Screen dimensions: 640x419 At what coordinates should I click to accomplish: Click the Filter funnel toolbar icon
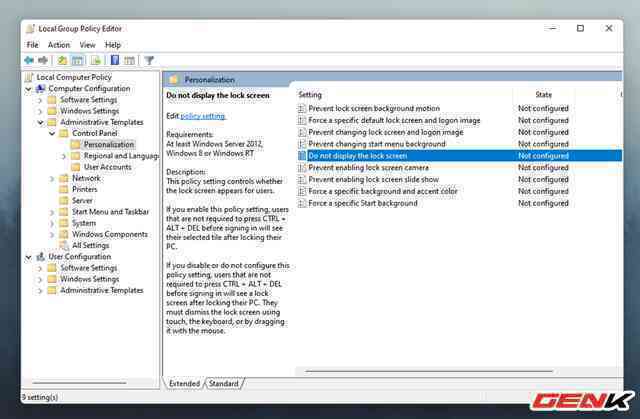click(149, 60)
